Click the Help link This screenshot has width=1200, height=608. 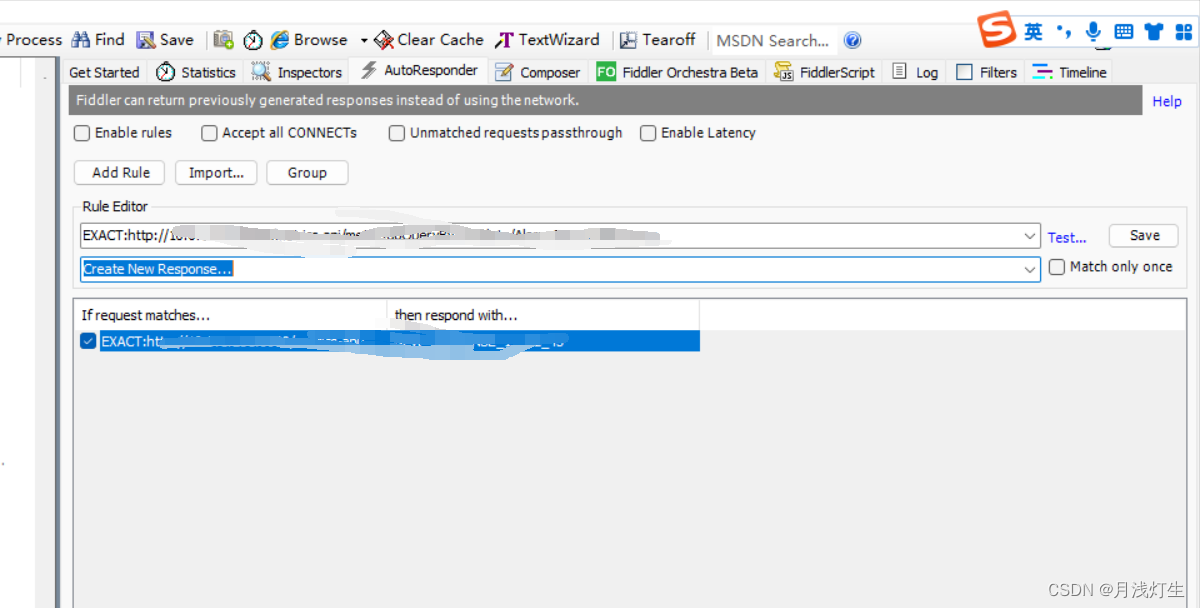click(x=1167, y=101)
